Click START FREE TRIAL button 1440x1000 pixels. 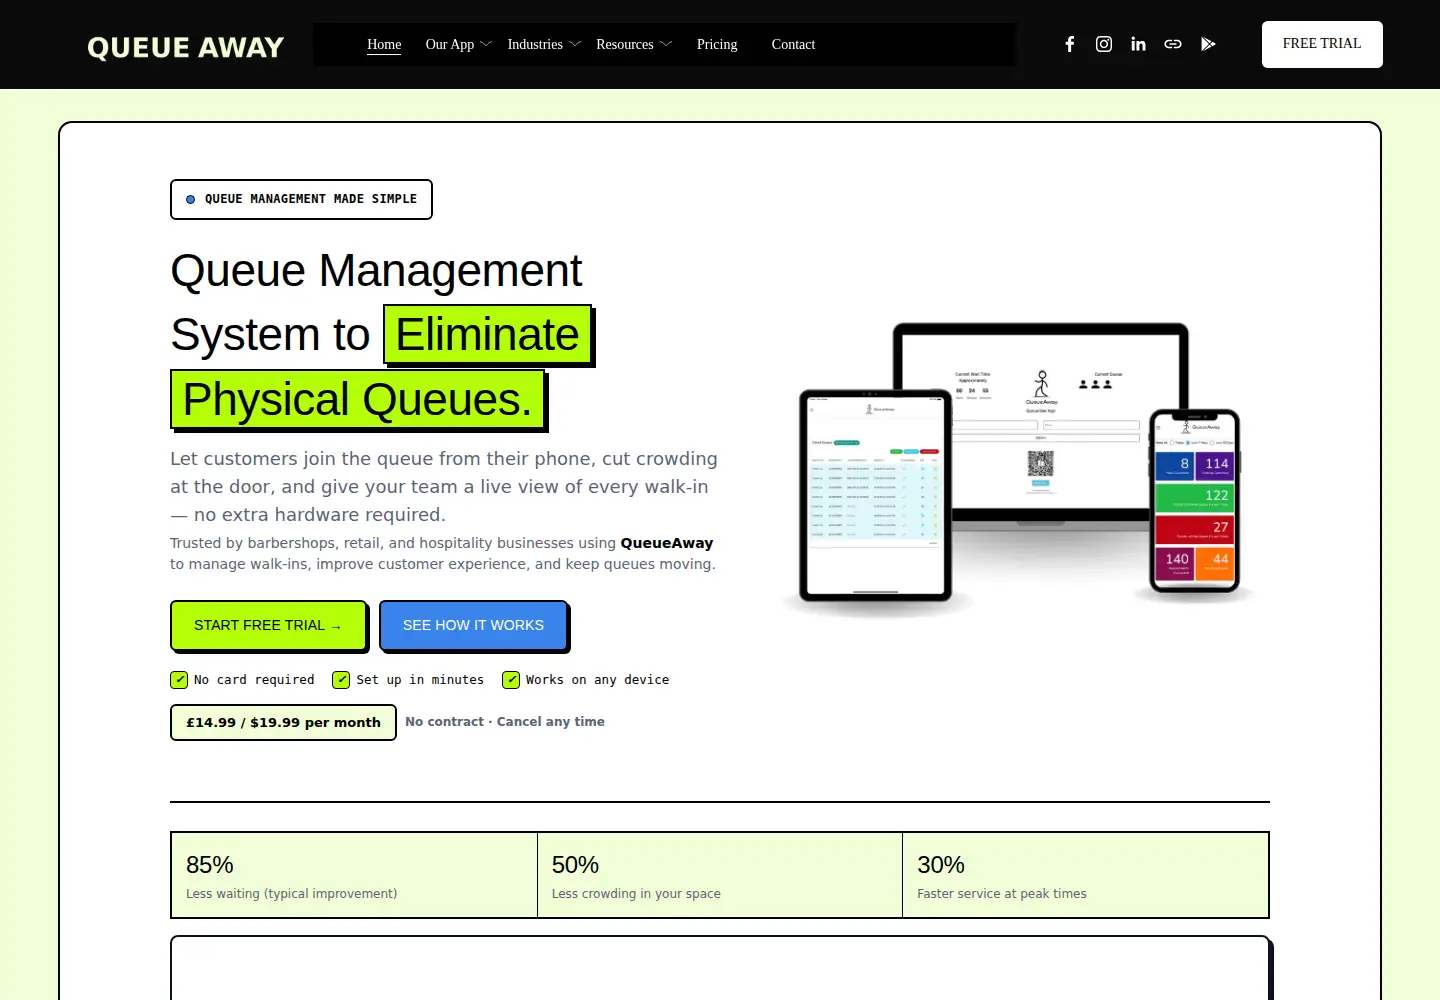pyautogui.click(x=268, y=625)
